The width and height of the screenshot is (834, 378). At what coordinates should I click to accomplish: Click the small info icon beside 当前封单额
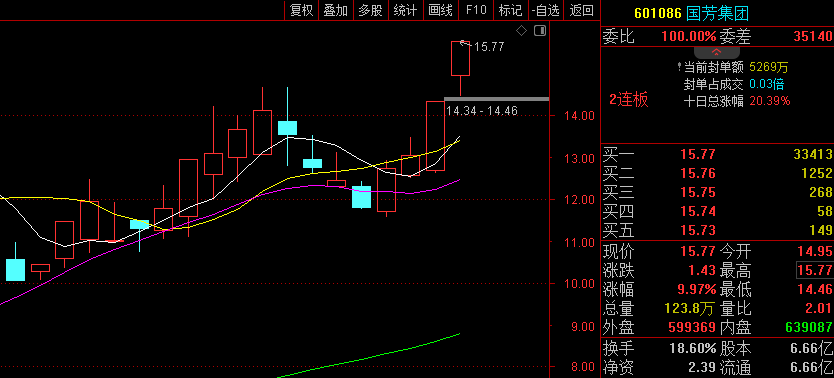point(679,68)
